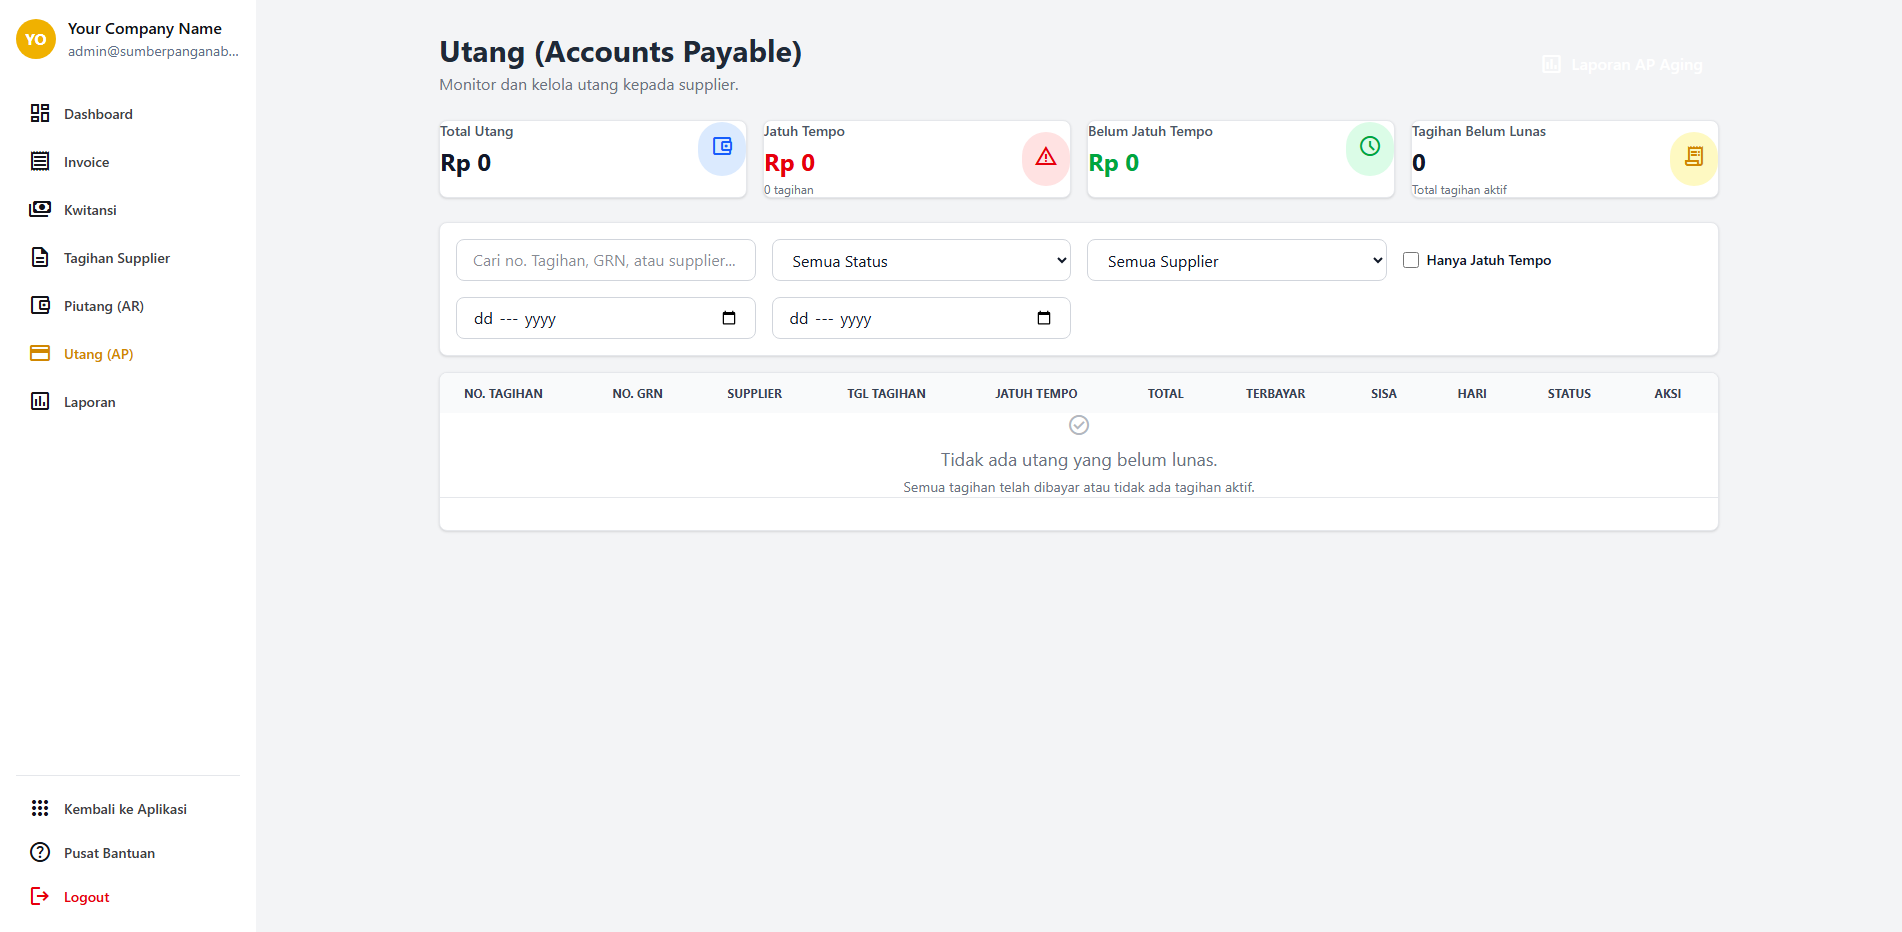Screen dimensions: 1902x932
Task: Click the Laporan AP Aging button
Action: click(1622, 64)
